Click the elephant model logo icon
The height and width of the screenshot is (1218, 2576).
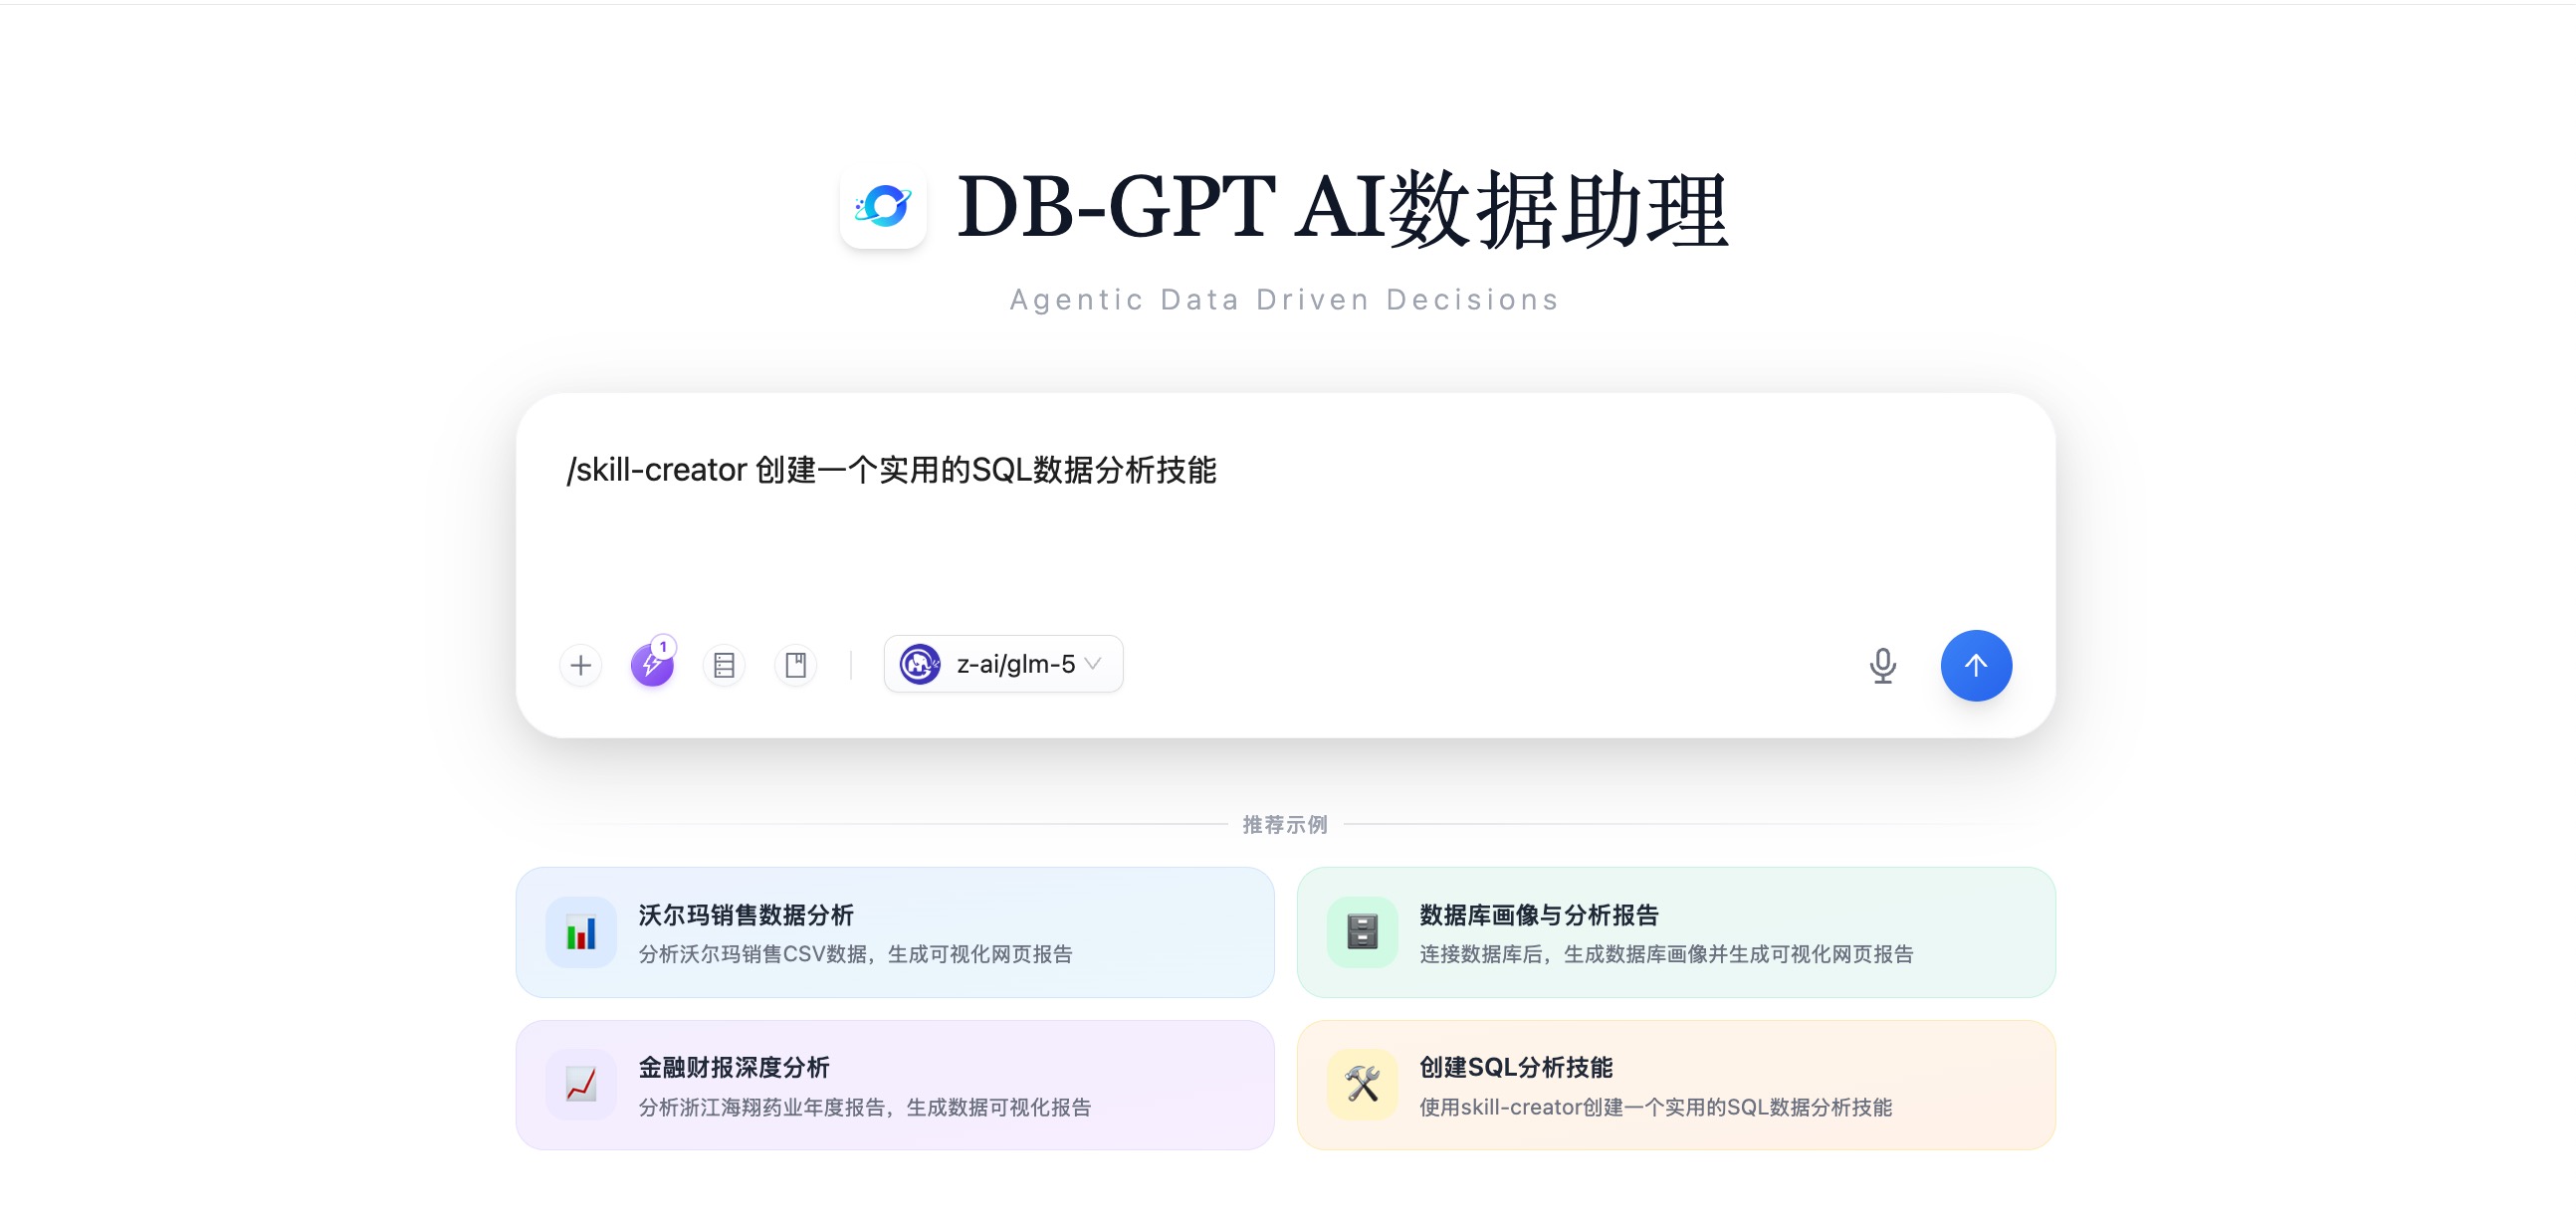coord(919,664)
